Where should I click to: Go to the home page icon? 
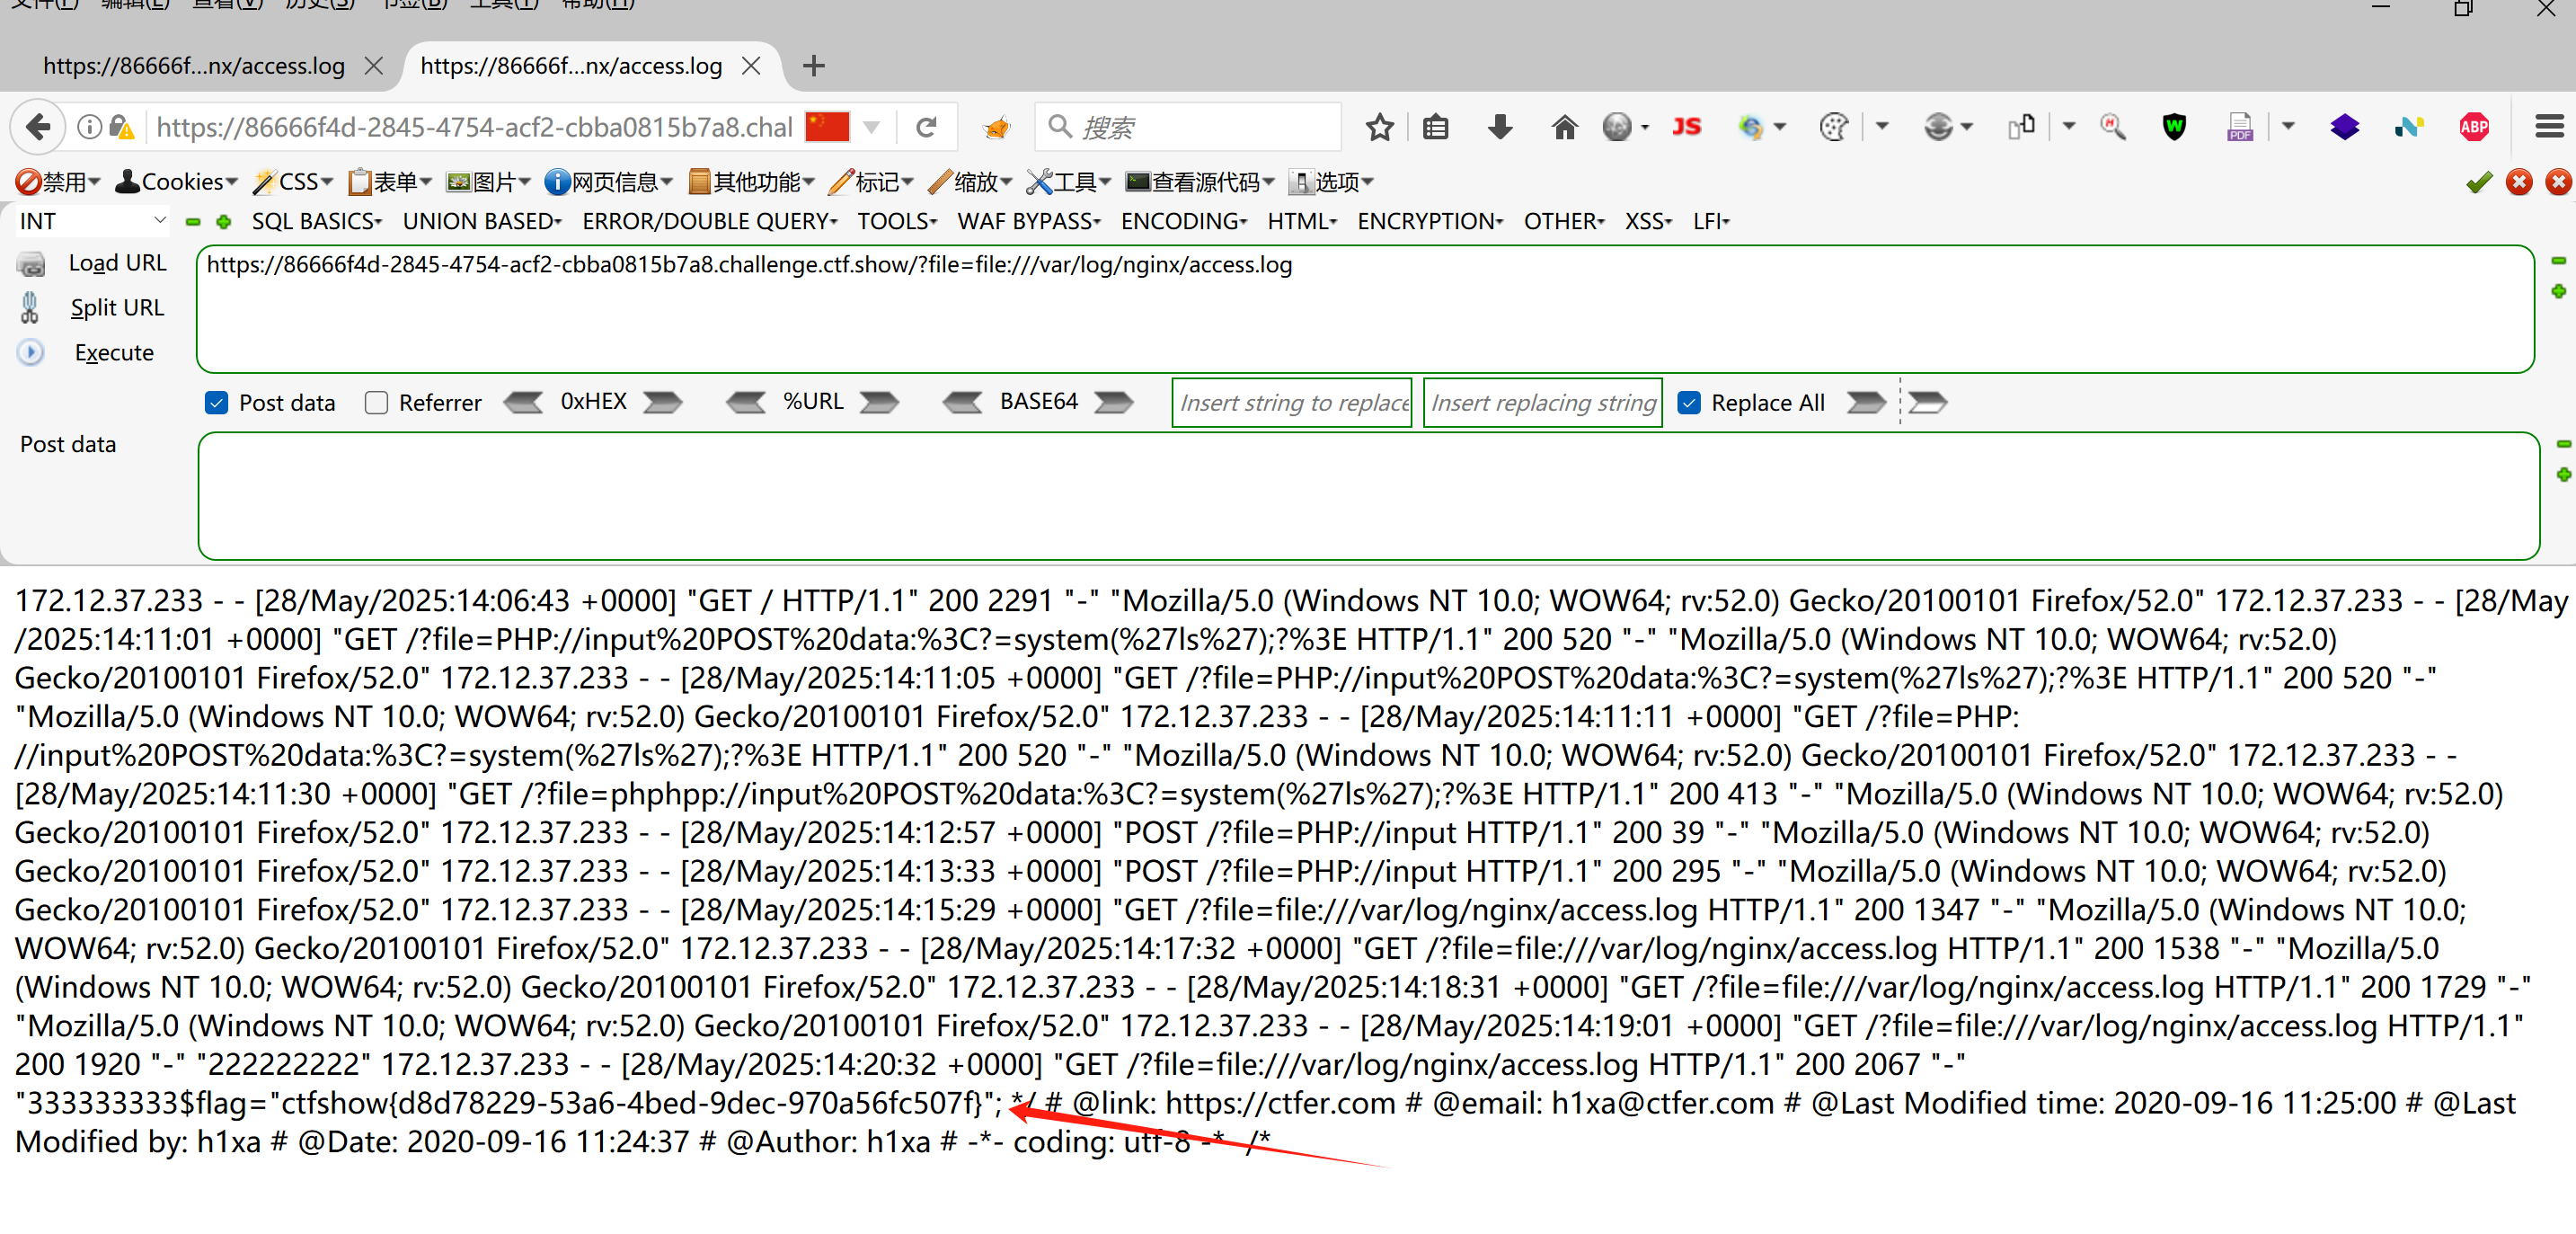tap(1564, 127)
